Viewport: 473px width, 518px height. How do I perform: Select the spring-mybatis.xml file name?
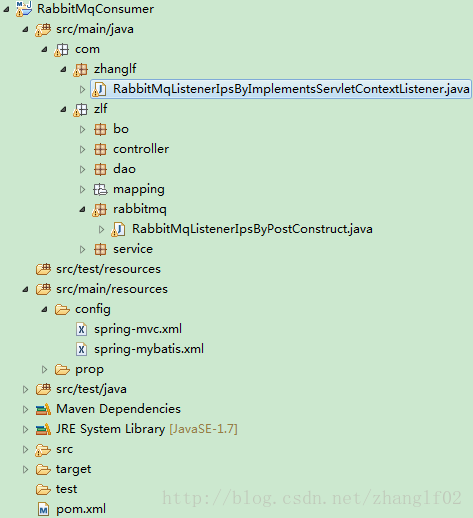coord(149,349)
